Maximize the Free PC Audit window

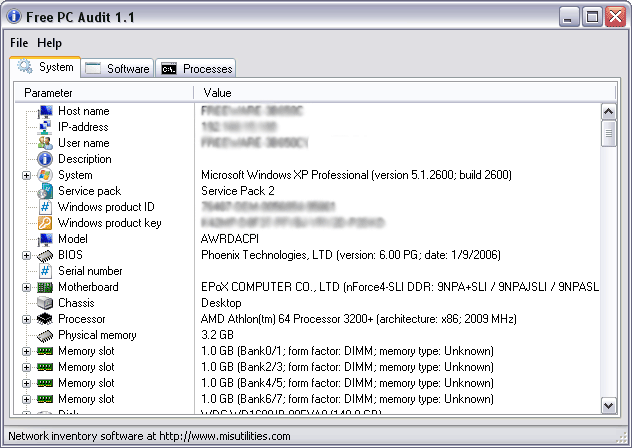coord(592,17)
